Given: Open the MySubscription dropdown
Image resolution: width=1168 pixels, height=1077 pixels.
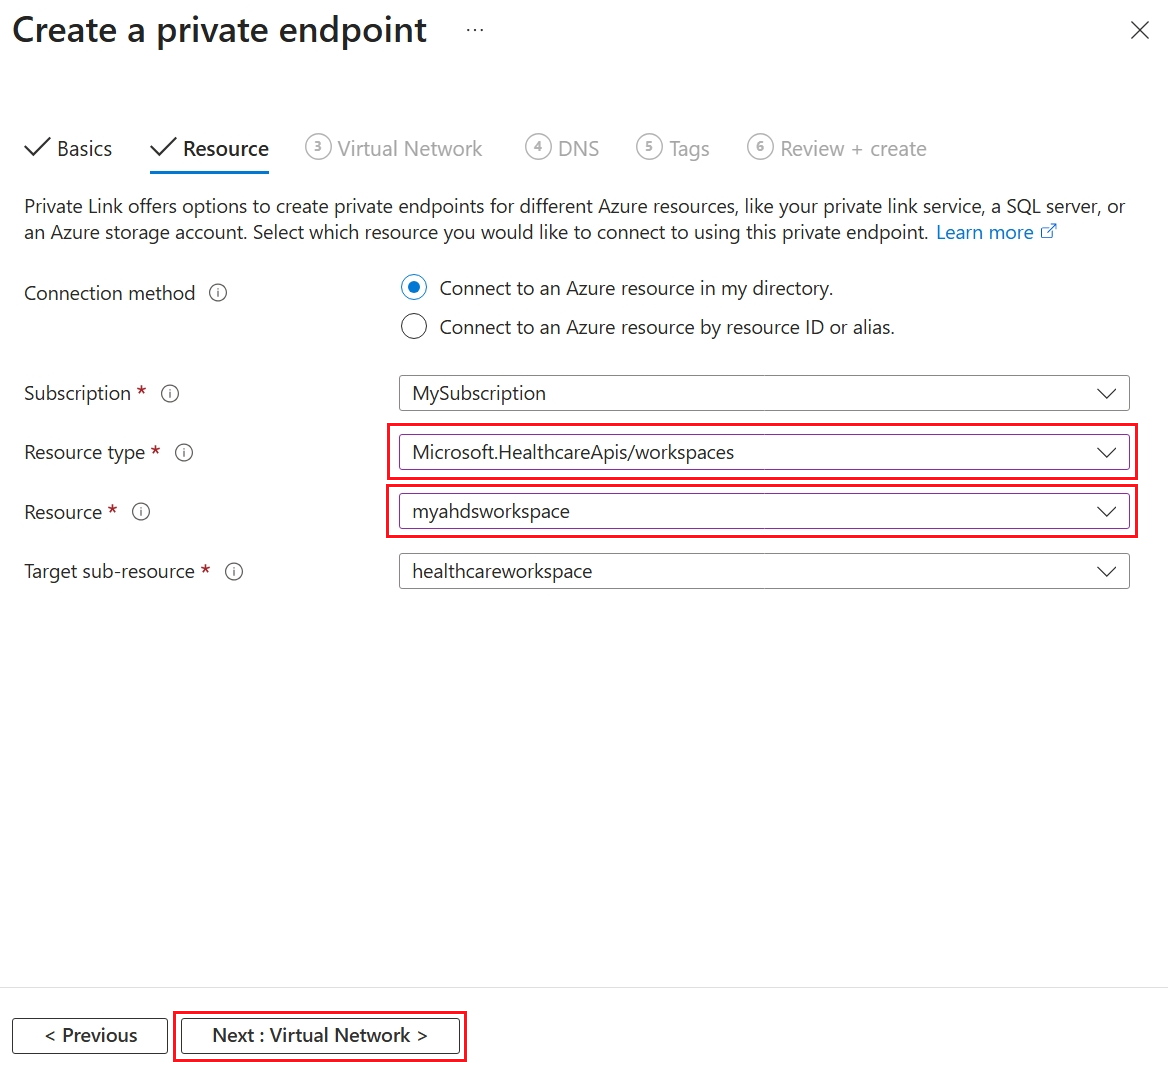Looking at the screenshot, I should [764, 393].
